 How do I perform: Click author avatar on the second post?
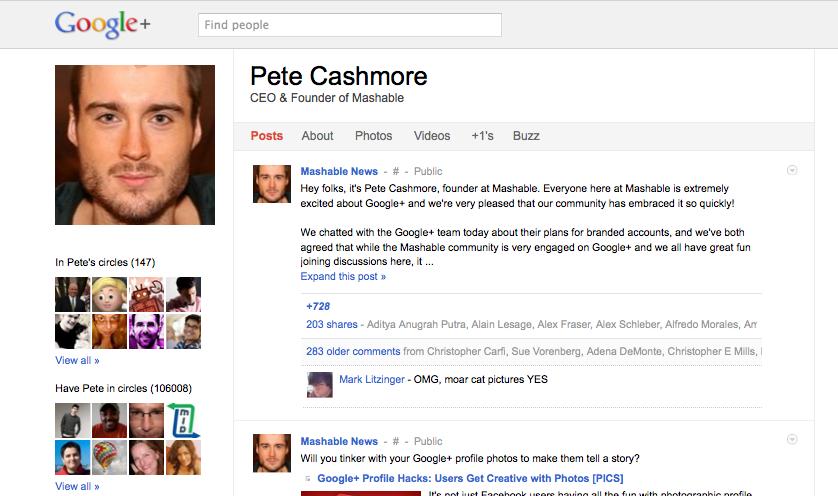click(x=271, y=453)
